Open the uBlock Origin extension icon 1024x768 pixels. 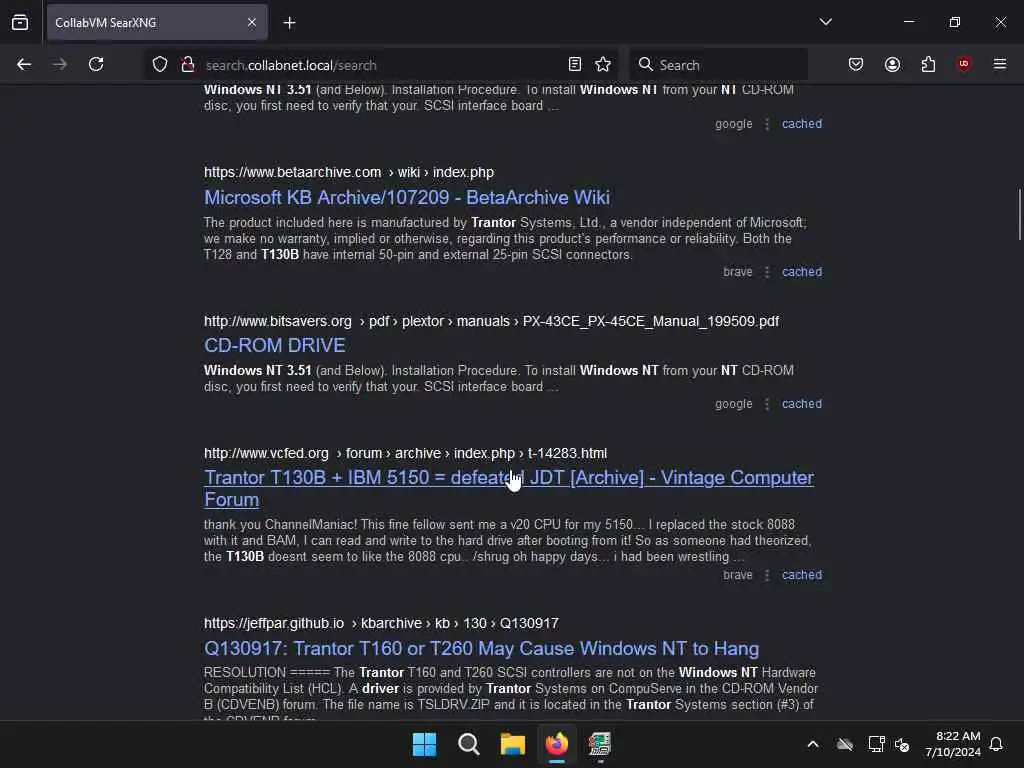tap(963, 64)
